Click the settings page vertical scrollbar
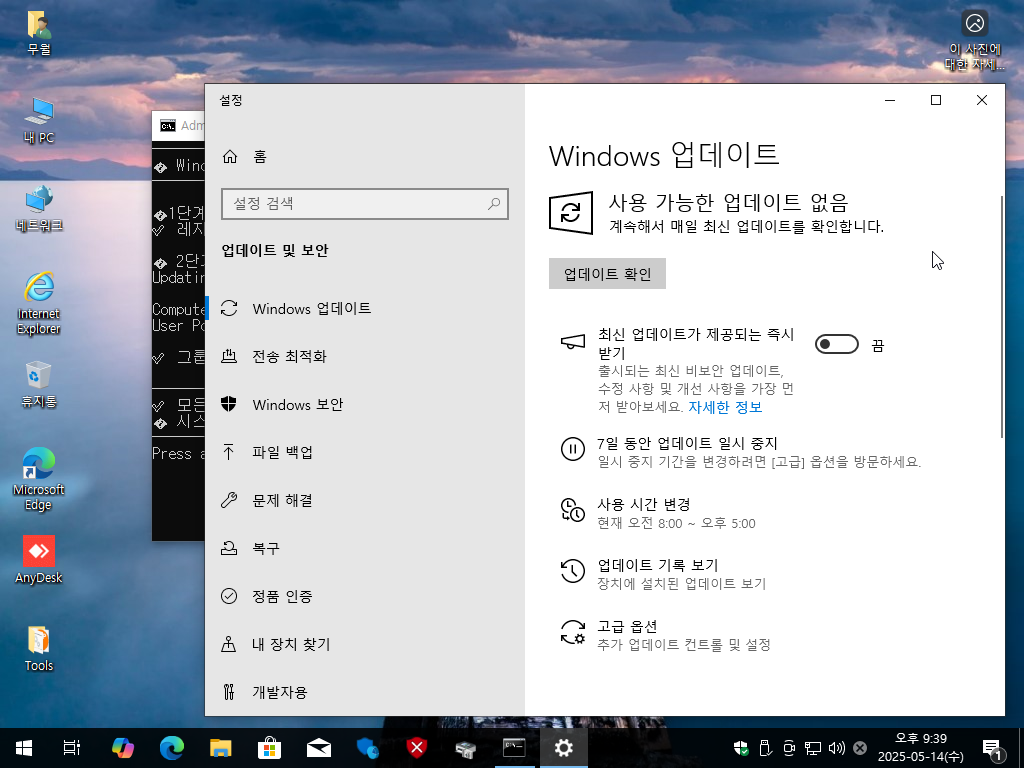The image size is (1024, 768). tap(1002, 317)
